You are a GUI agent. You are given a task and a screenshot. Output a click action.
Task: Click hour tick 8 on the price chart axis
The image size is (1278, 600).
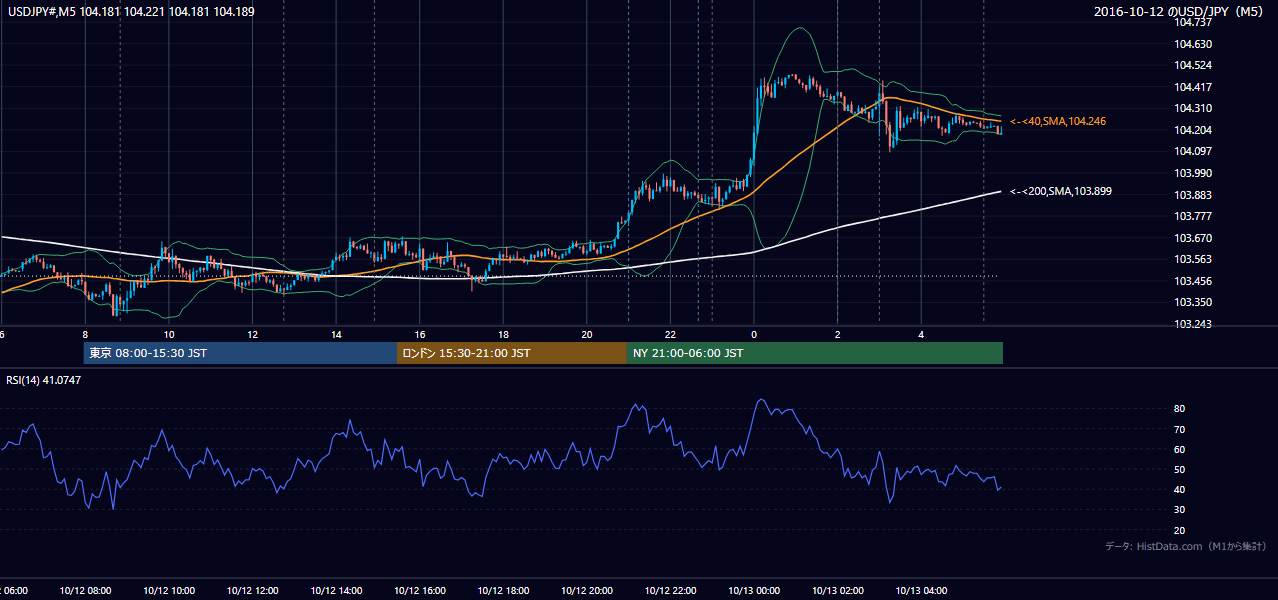pyautogui.click(x=85, y=335)
